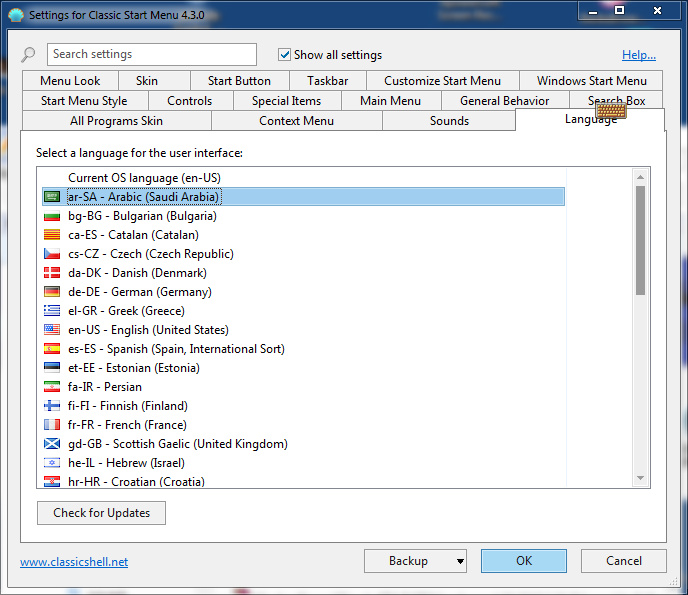Switch to the Skin tab
The height and width of the screenshot is (595, 688).
(x=147, y=81)
